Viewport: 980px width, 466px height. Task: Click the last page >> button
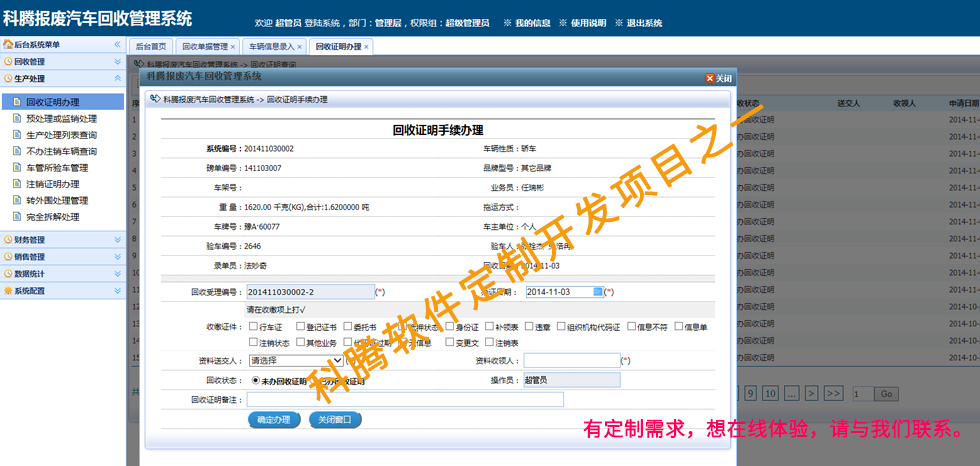click(833, 394)
